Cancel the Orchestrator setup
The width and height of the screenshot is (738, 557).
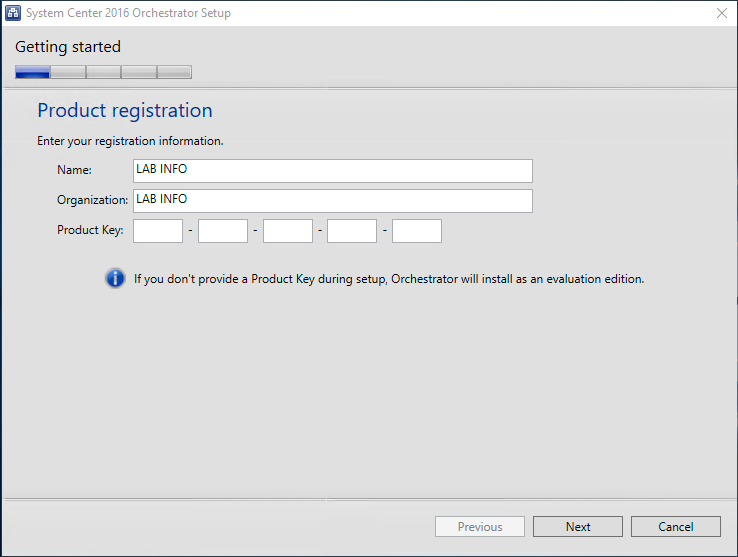click(676, 527)
